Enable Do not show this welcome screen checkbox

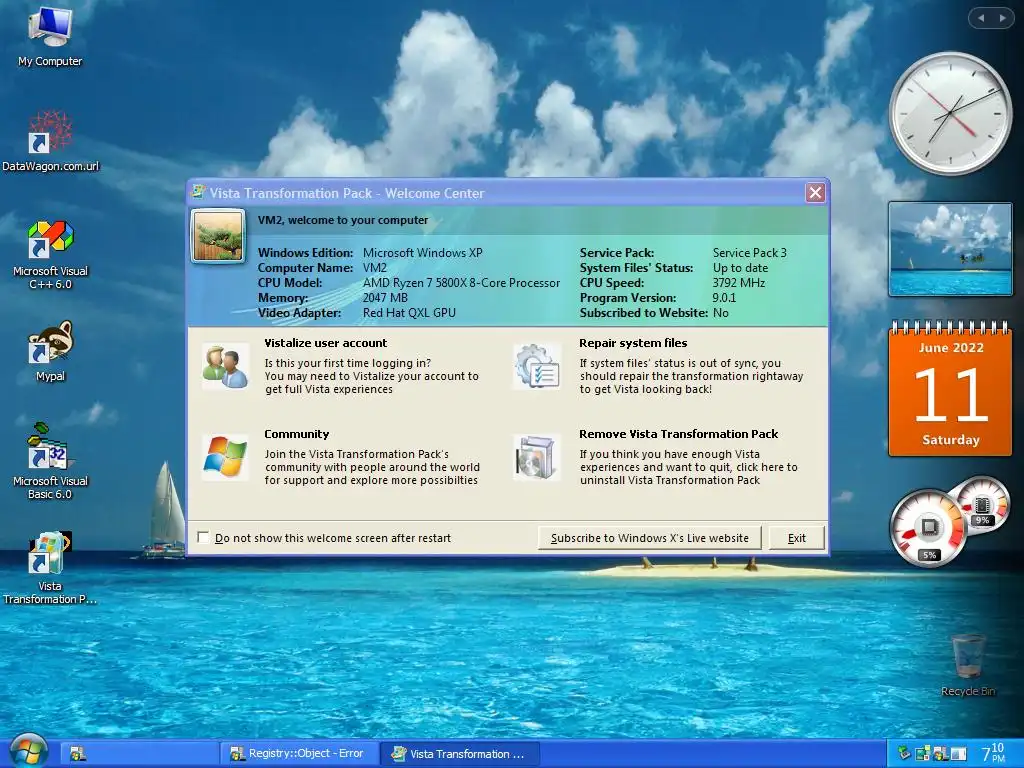203,537
